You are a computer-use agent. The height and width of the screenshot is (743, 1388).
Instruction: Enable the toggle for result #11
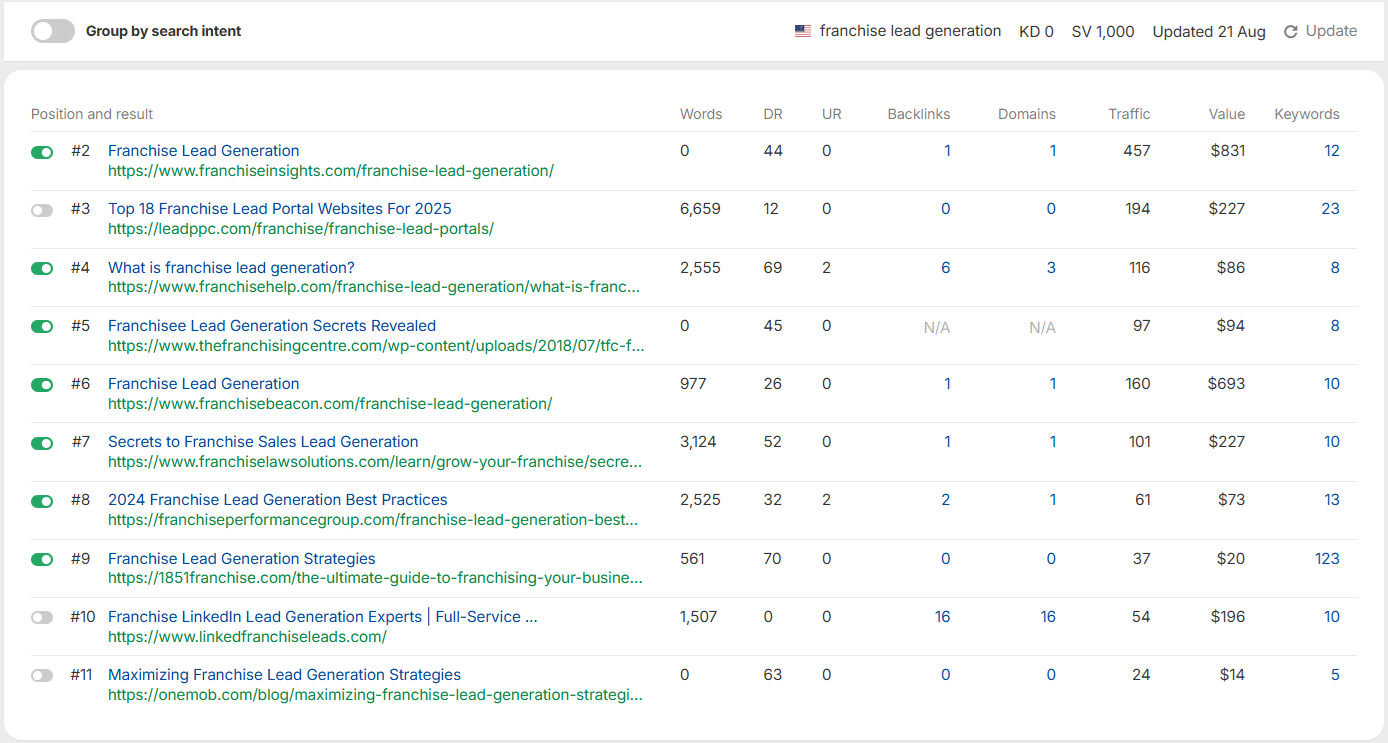point(42,676)
